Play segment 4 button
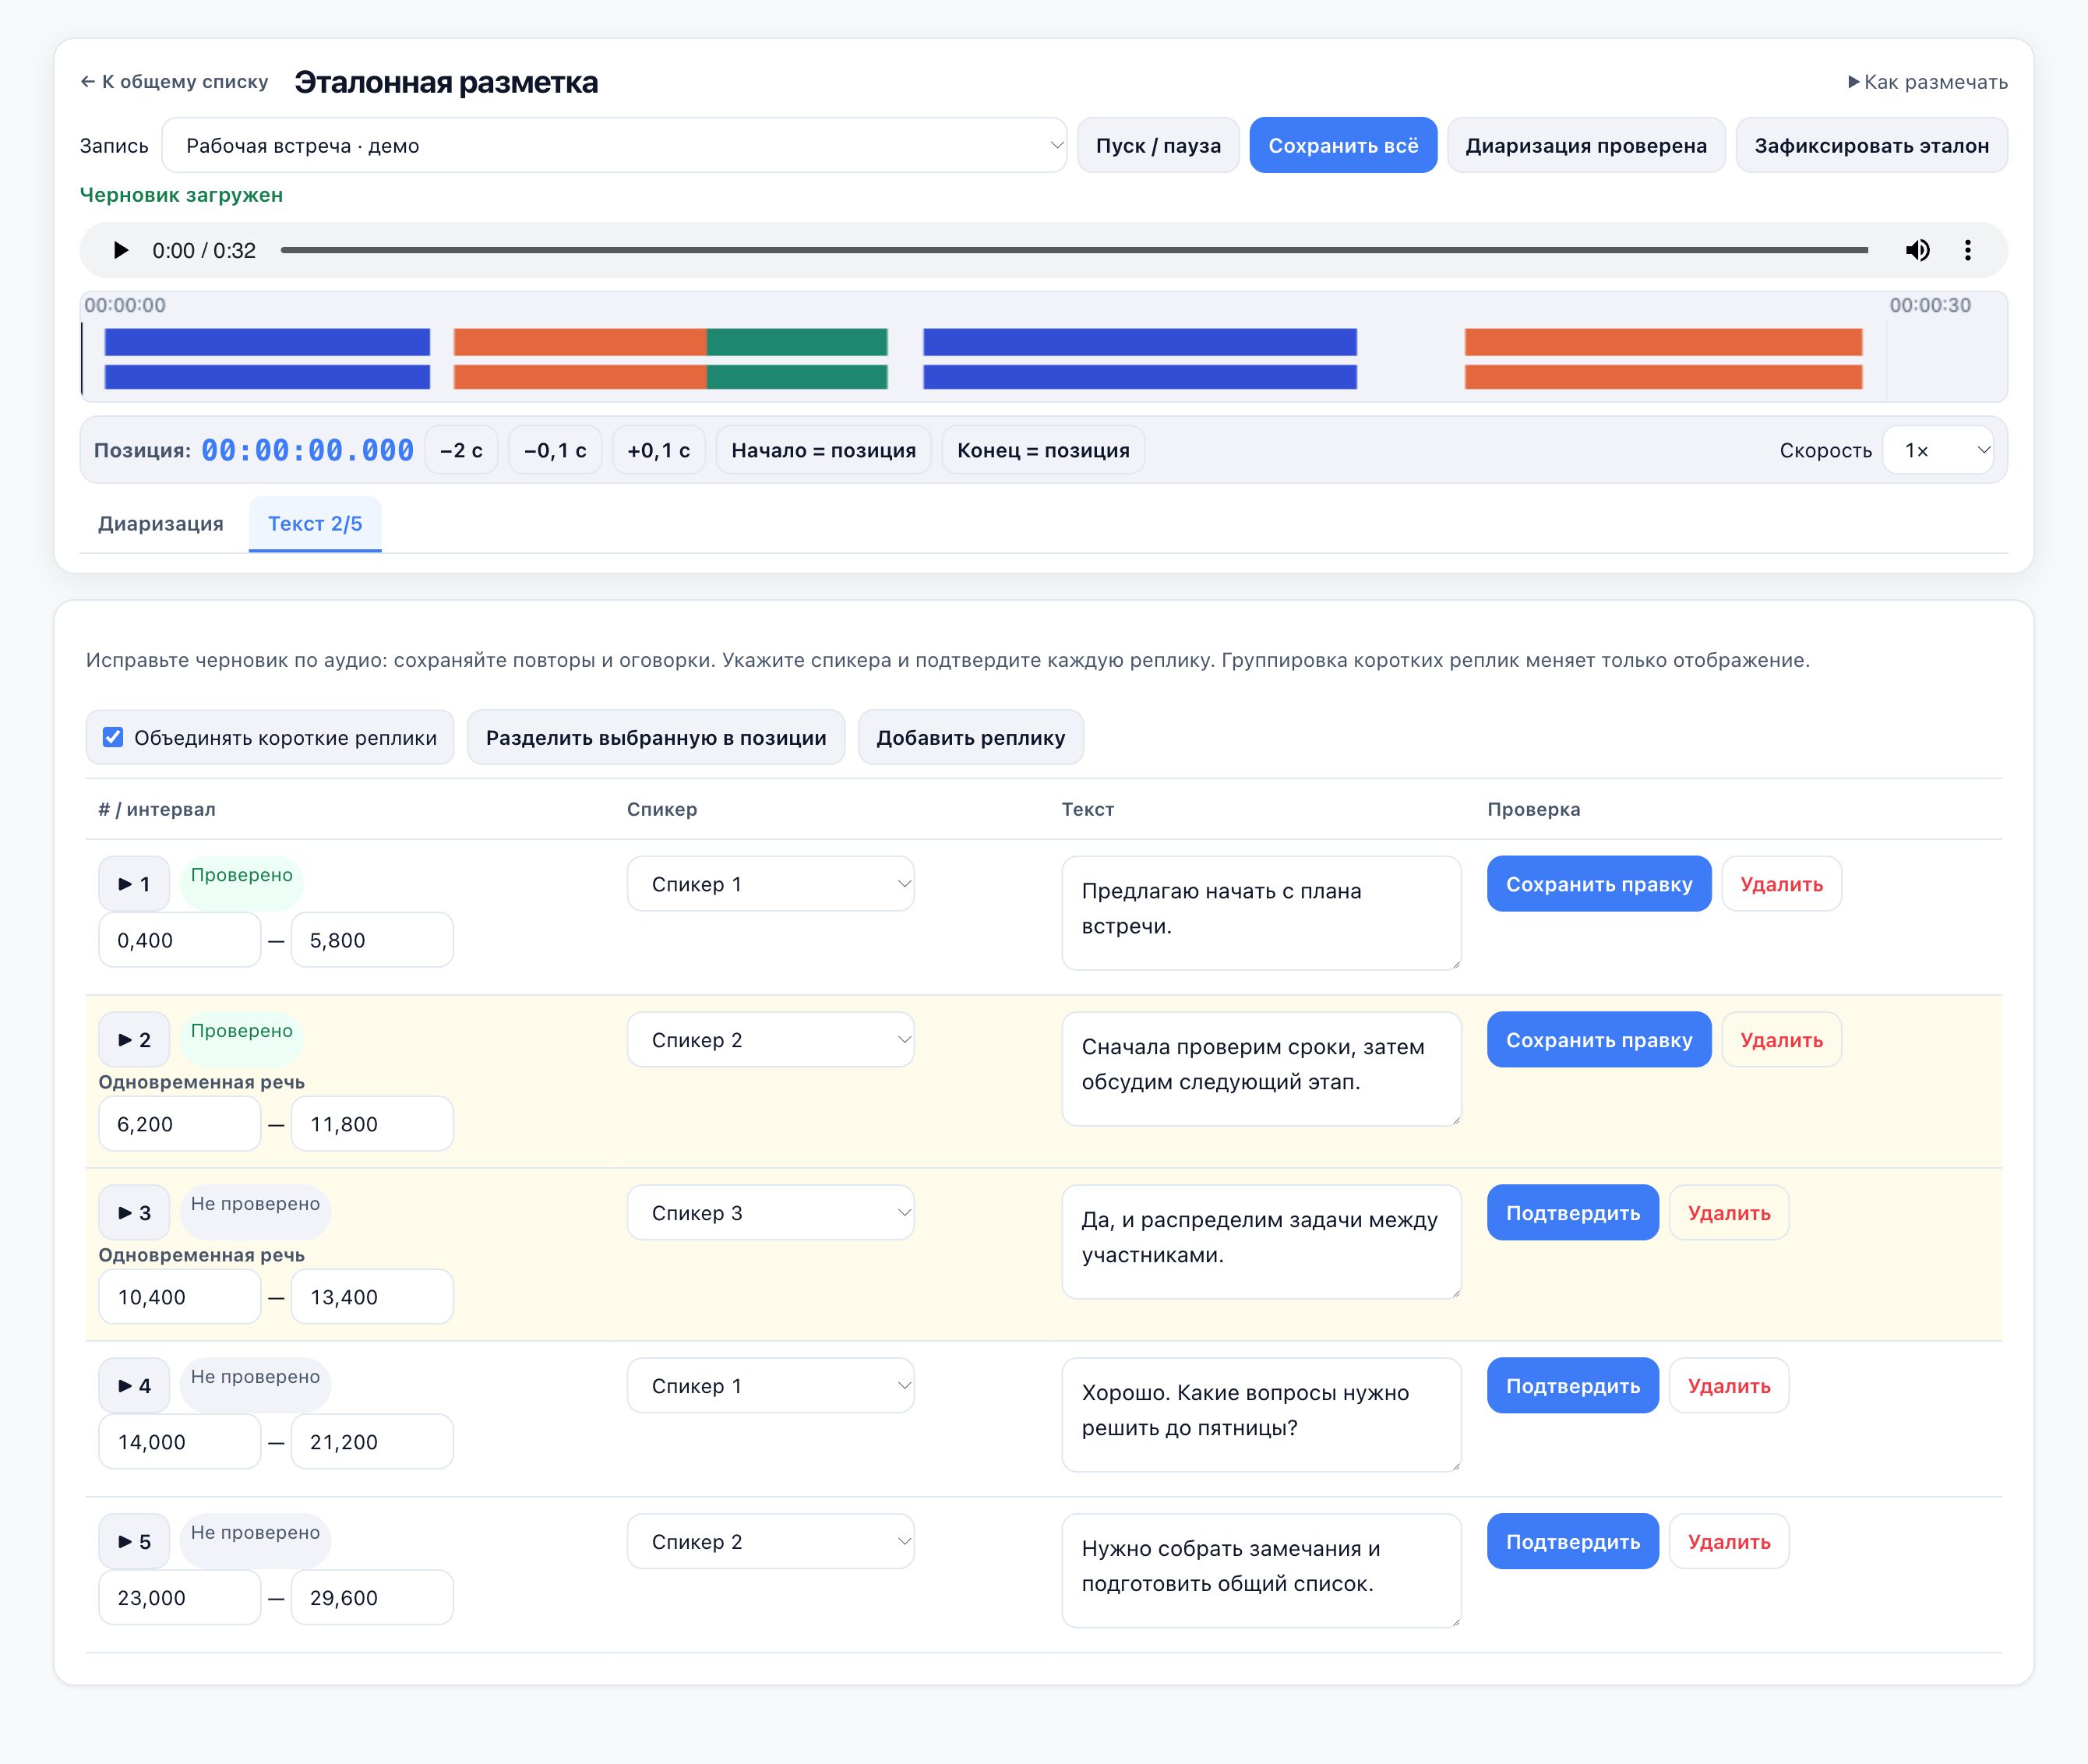Viewport: 2088px width, 1764px height. (x=134, y=1386)
